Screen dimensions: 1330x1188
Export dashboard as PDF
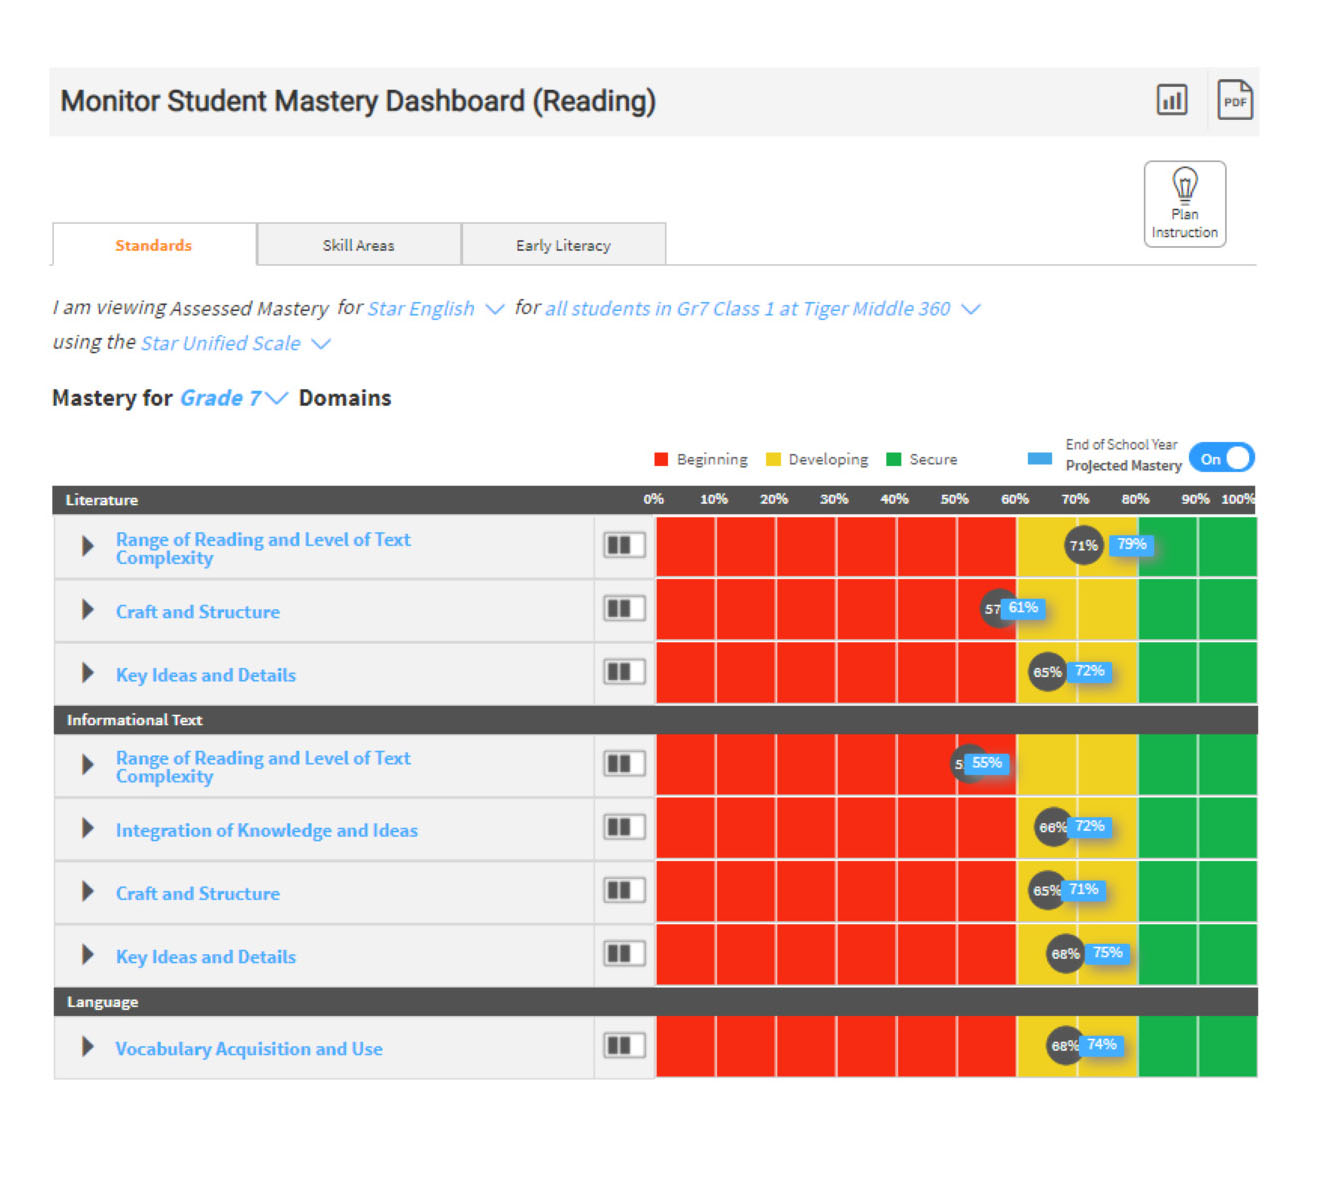[1235, 100]
